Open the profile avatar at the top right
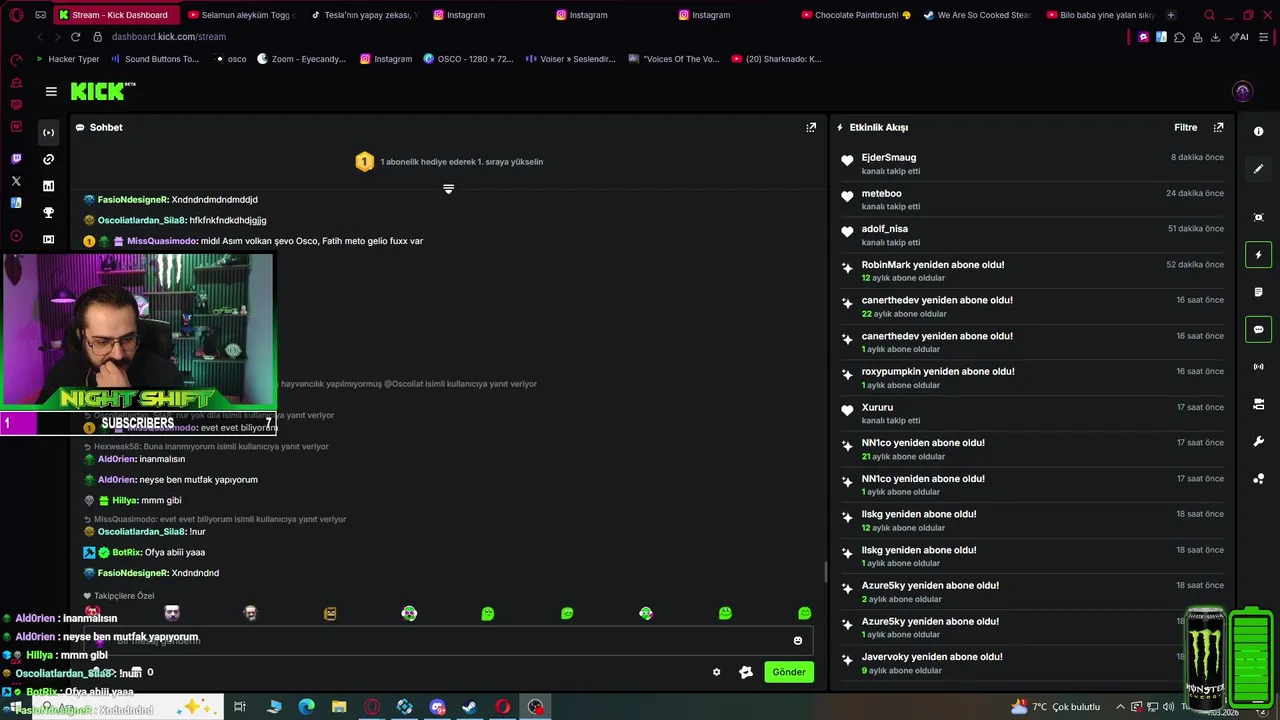1280x720 pixels. (1242, 91)
